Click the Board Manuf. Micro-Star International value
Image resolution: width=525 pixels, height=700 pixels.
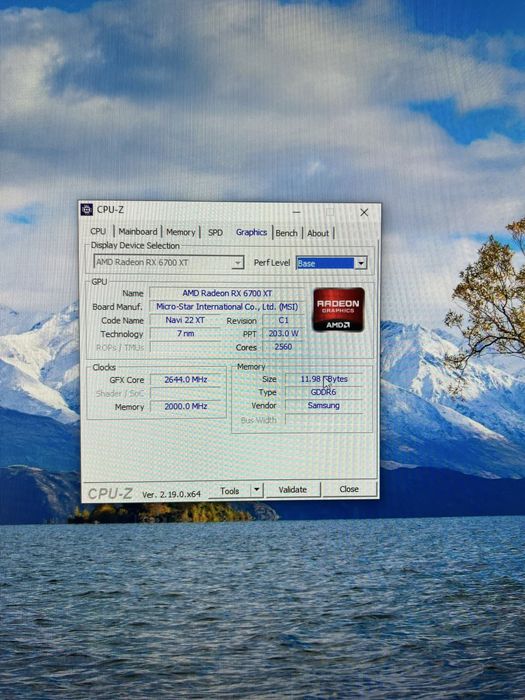click(x=227, y=307)
